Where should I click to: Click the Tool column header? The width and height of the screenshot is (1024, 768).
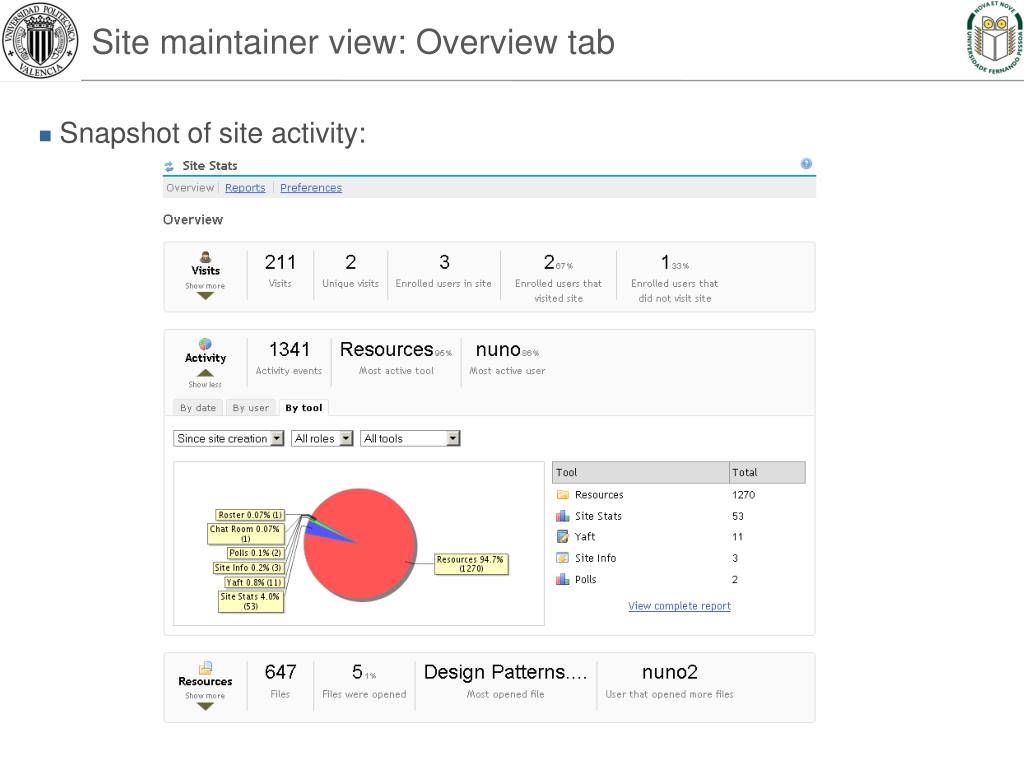tap(641, 472)
